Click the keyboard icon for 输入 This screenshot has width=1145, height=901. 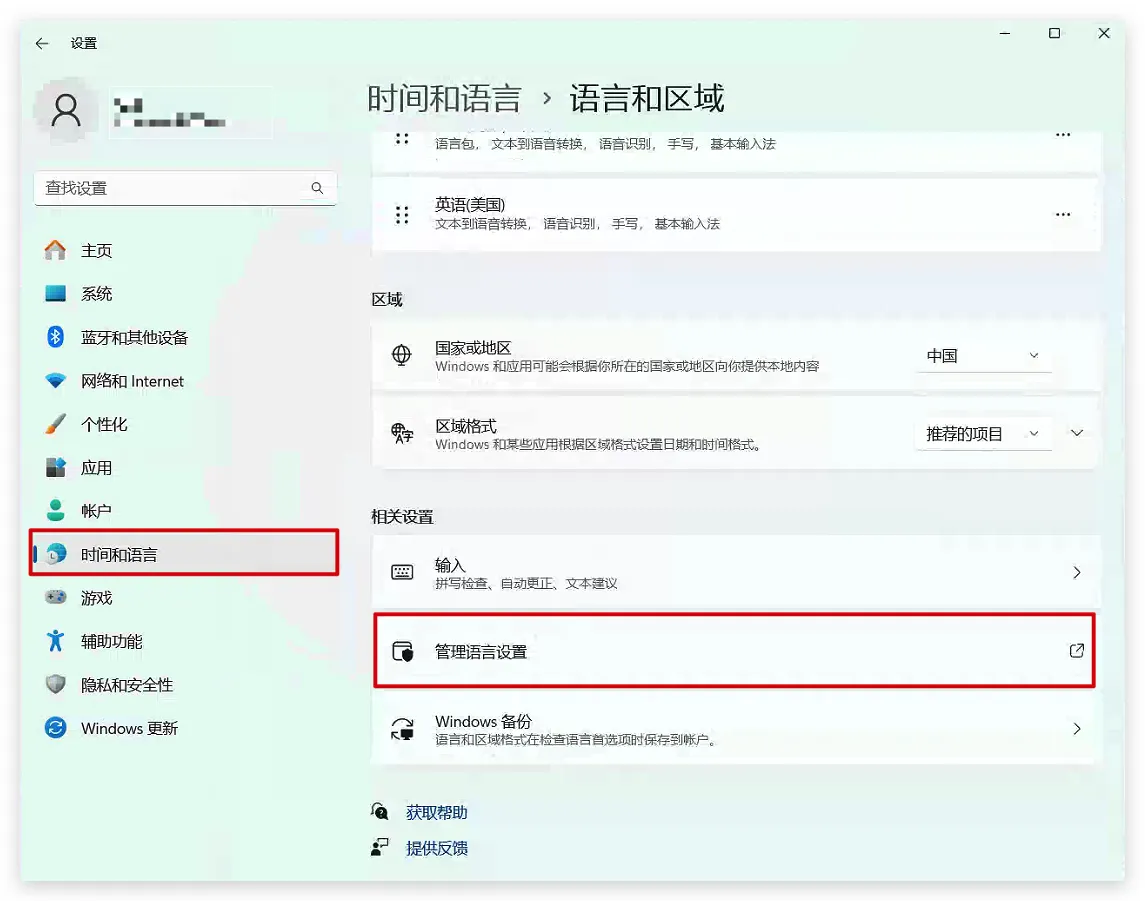click(x=402, y=572)
